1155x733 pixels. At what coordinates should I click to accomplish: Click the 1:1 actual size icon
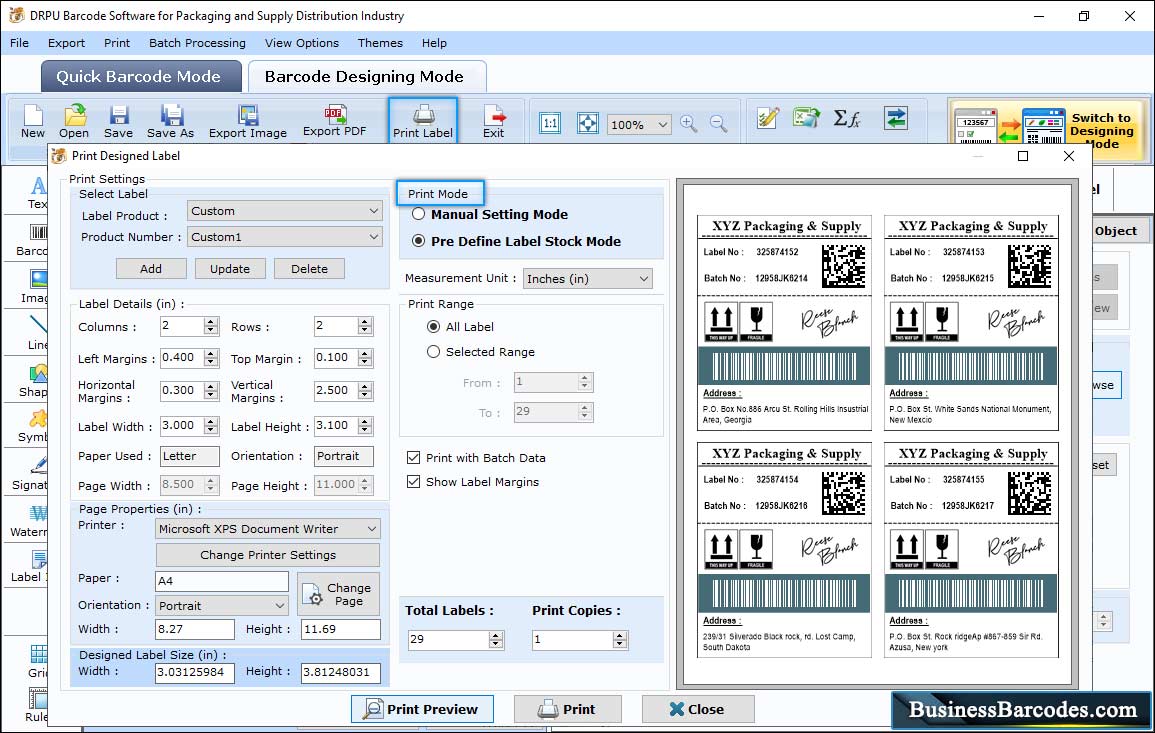click(x=550, y=123)
